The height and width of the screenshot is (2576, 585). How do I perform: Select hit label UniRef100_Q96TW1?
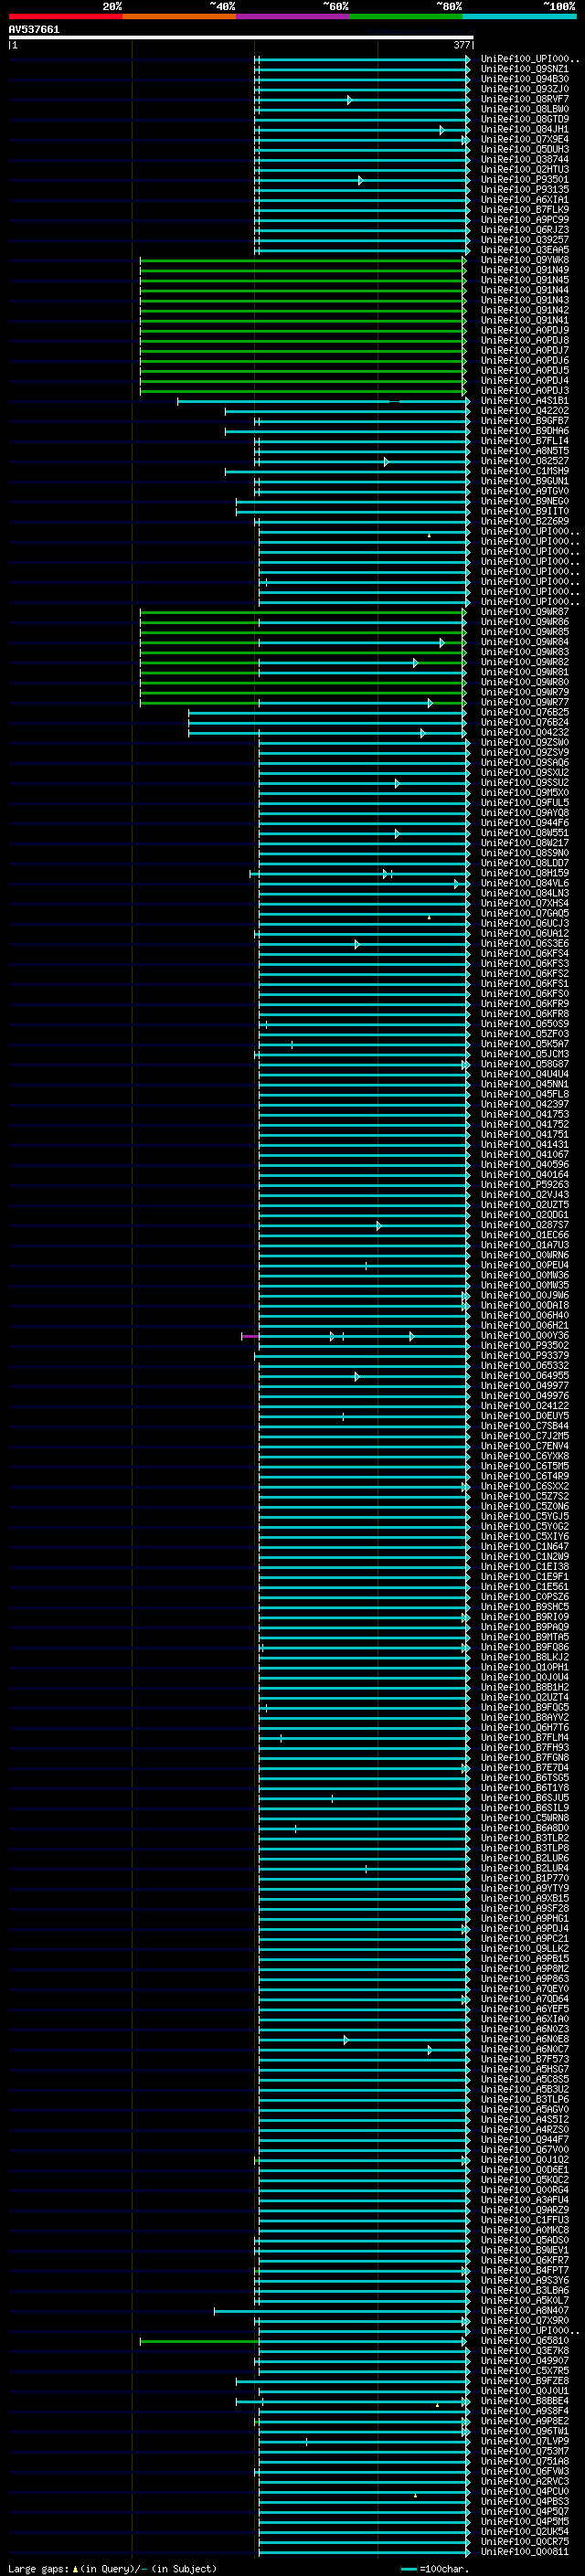point(525,2432)
